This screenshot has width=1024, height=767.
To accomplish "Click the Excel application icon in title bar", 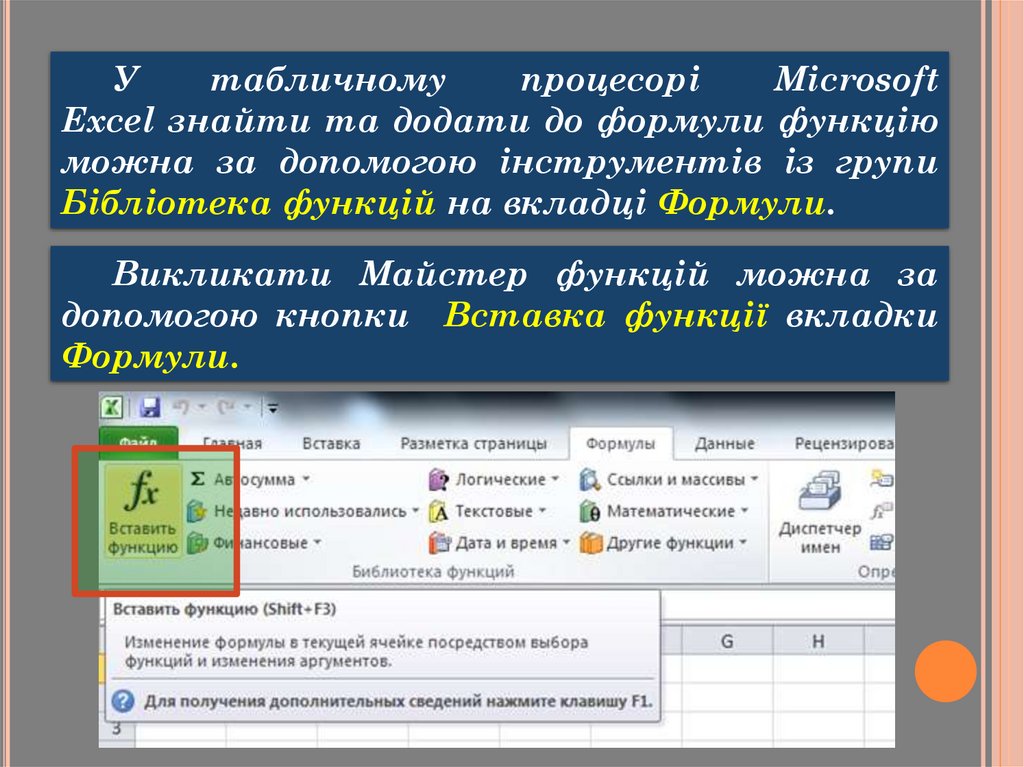I will point(112,407).
